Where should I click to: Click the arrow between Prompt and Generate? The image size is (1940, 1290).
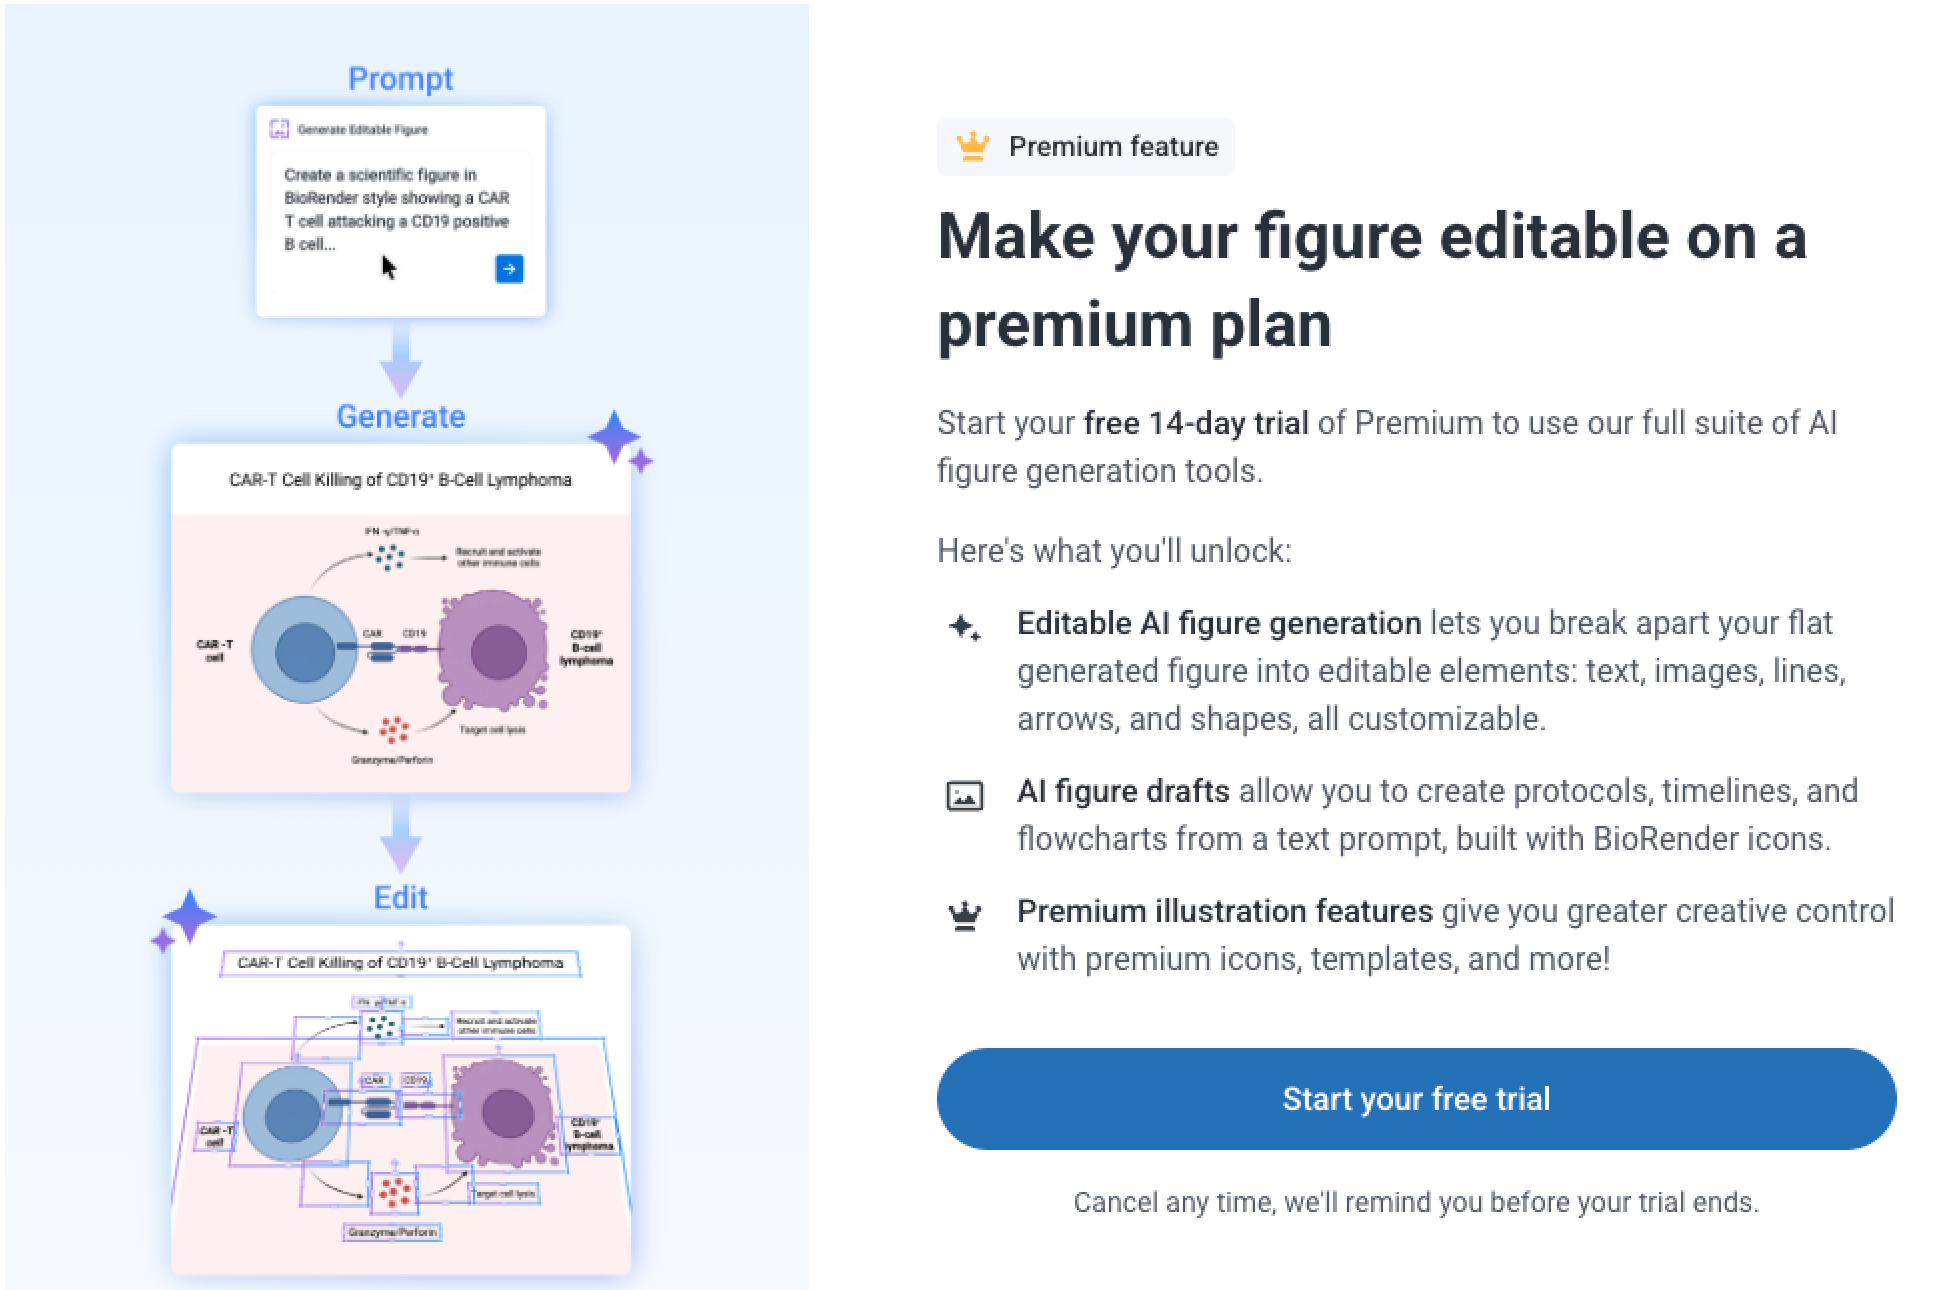400,360
